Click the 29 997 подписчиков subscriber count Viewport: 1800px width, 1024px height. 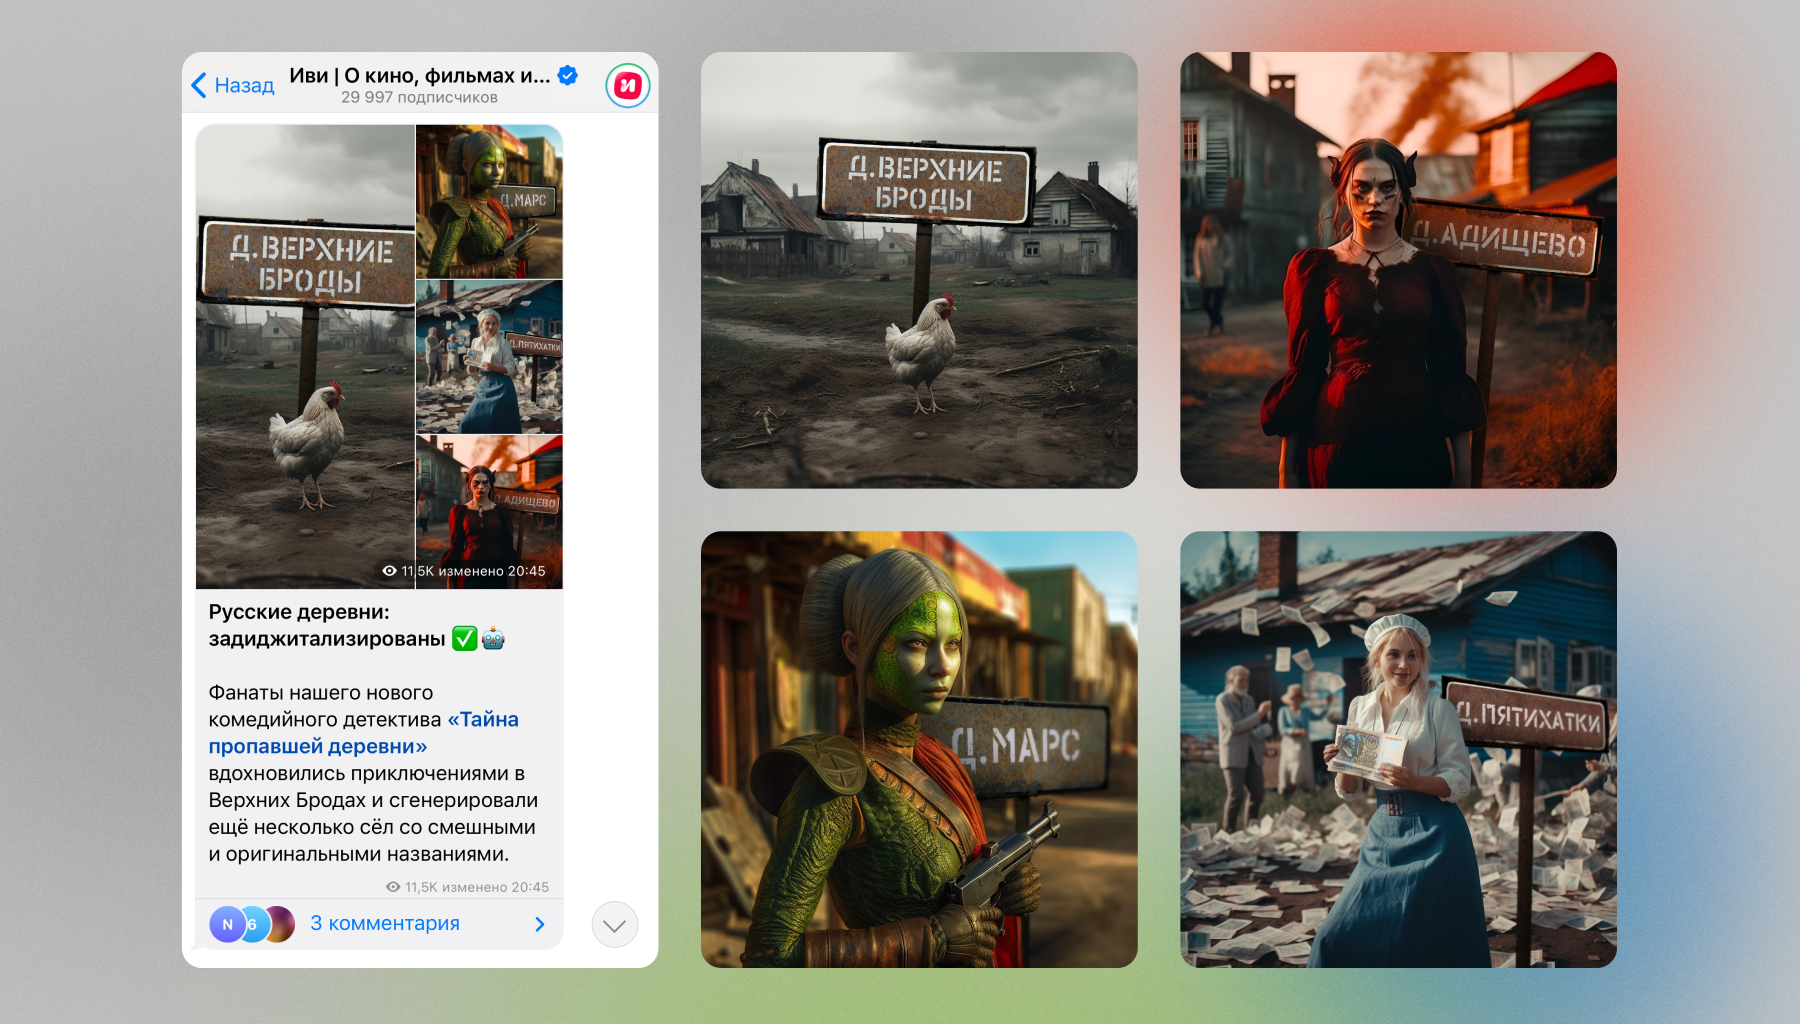(419, 98)
